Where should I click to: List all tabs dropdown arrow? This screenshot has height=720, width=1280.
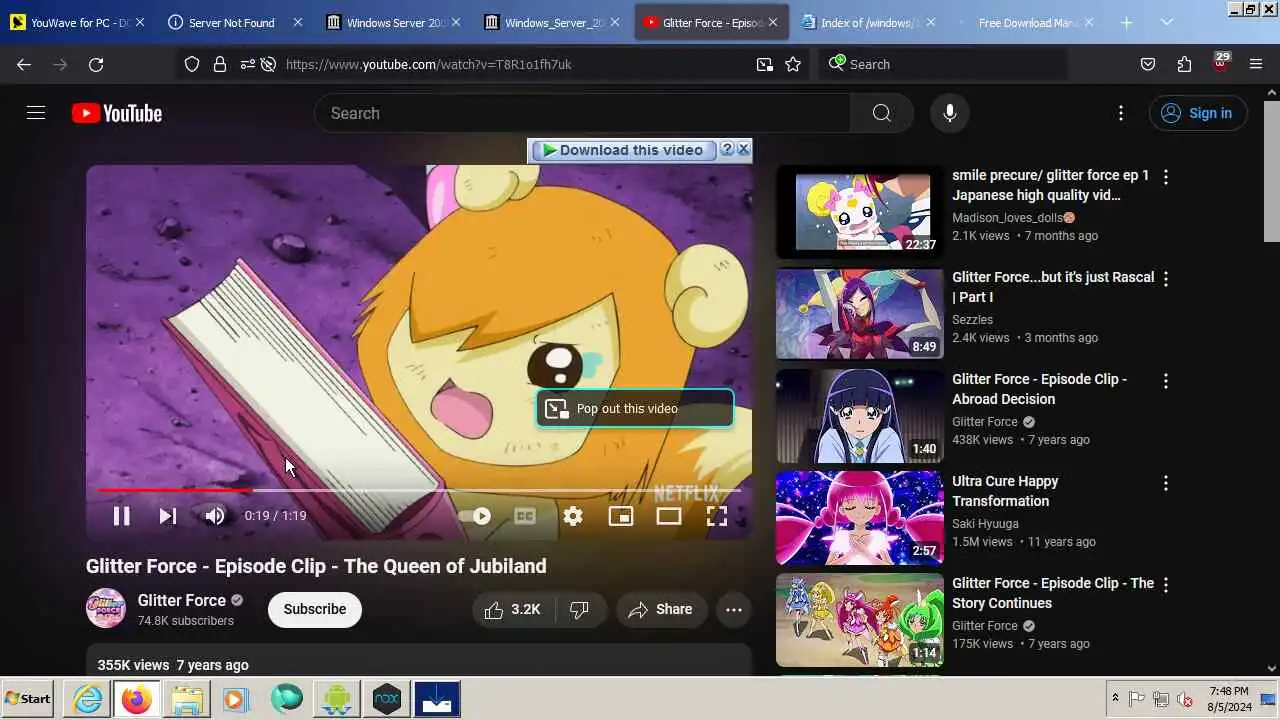(1167, 22)
